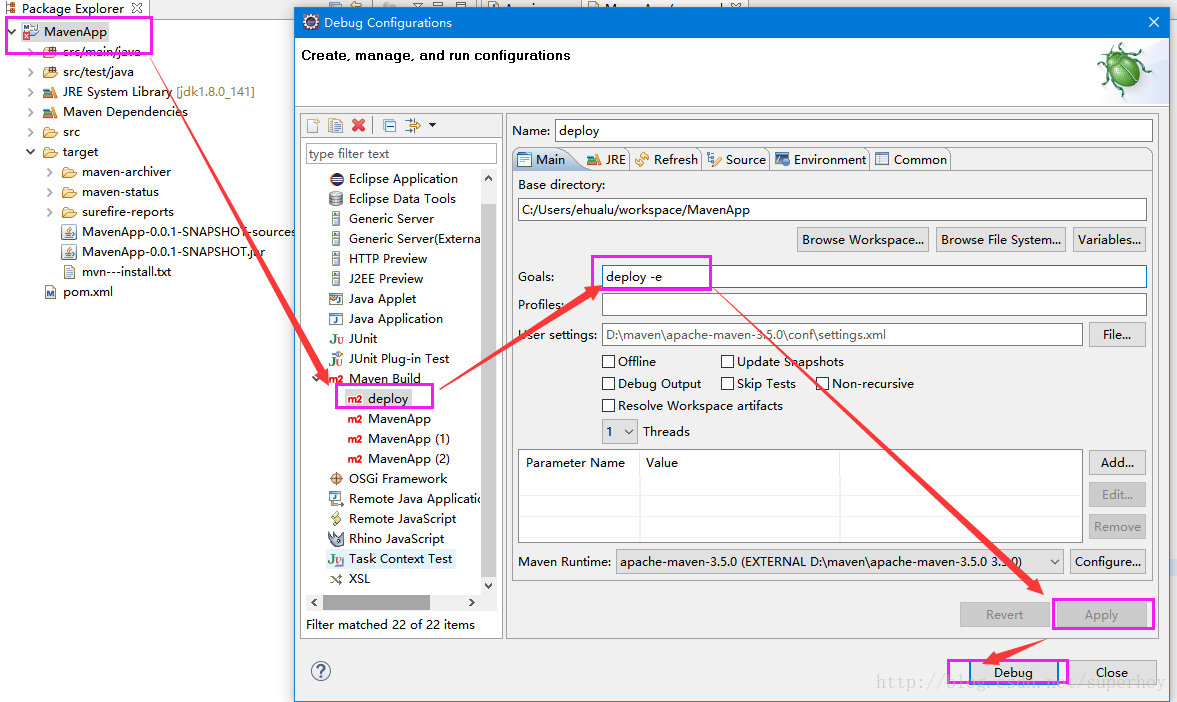
Task: Click the Collapse All icon in configurations toolbar
Action: [390, 125]
